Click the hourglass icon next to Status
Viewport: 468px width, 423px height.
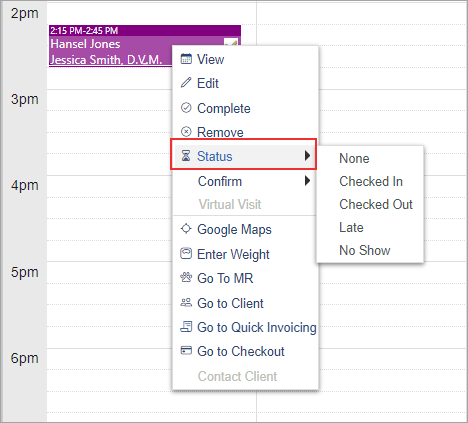coord(186,156)
